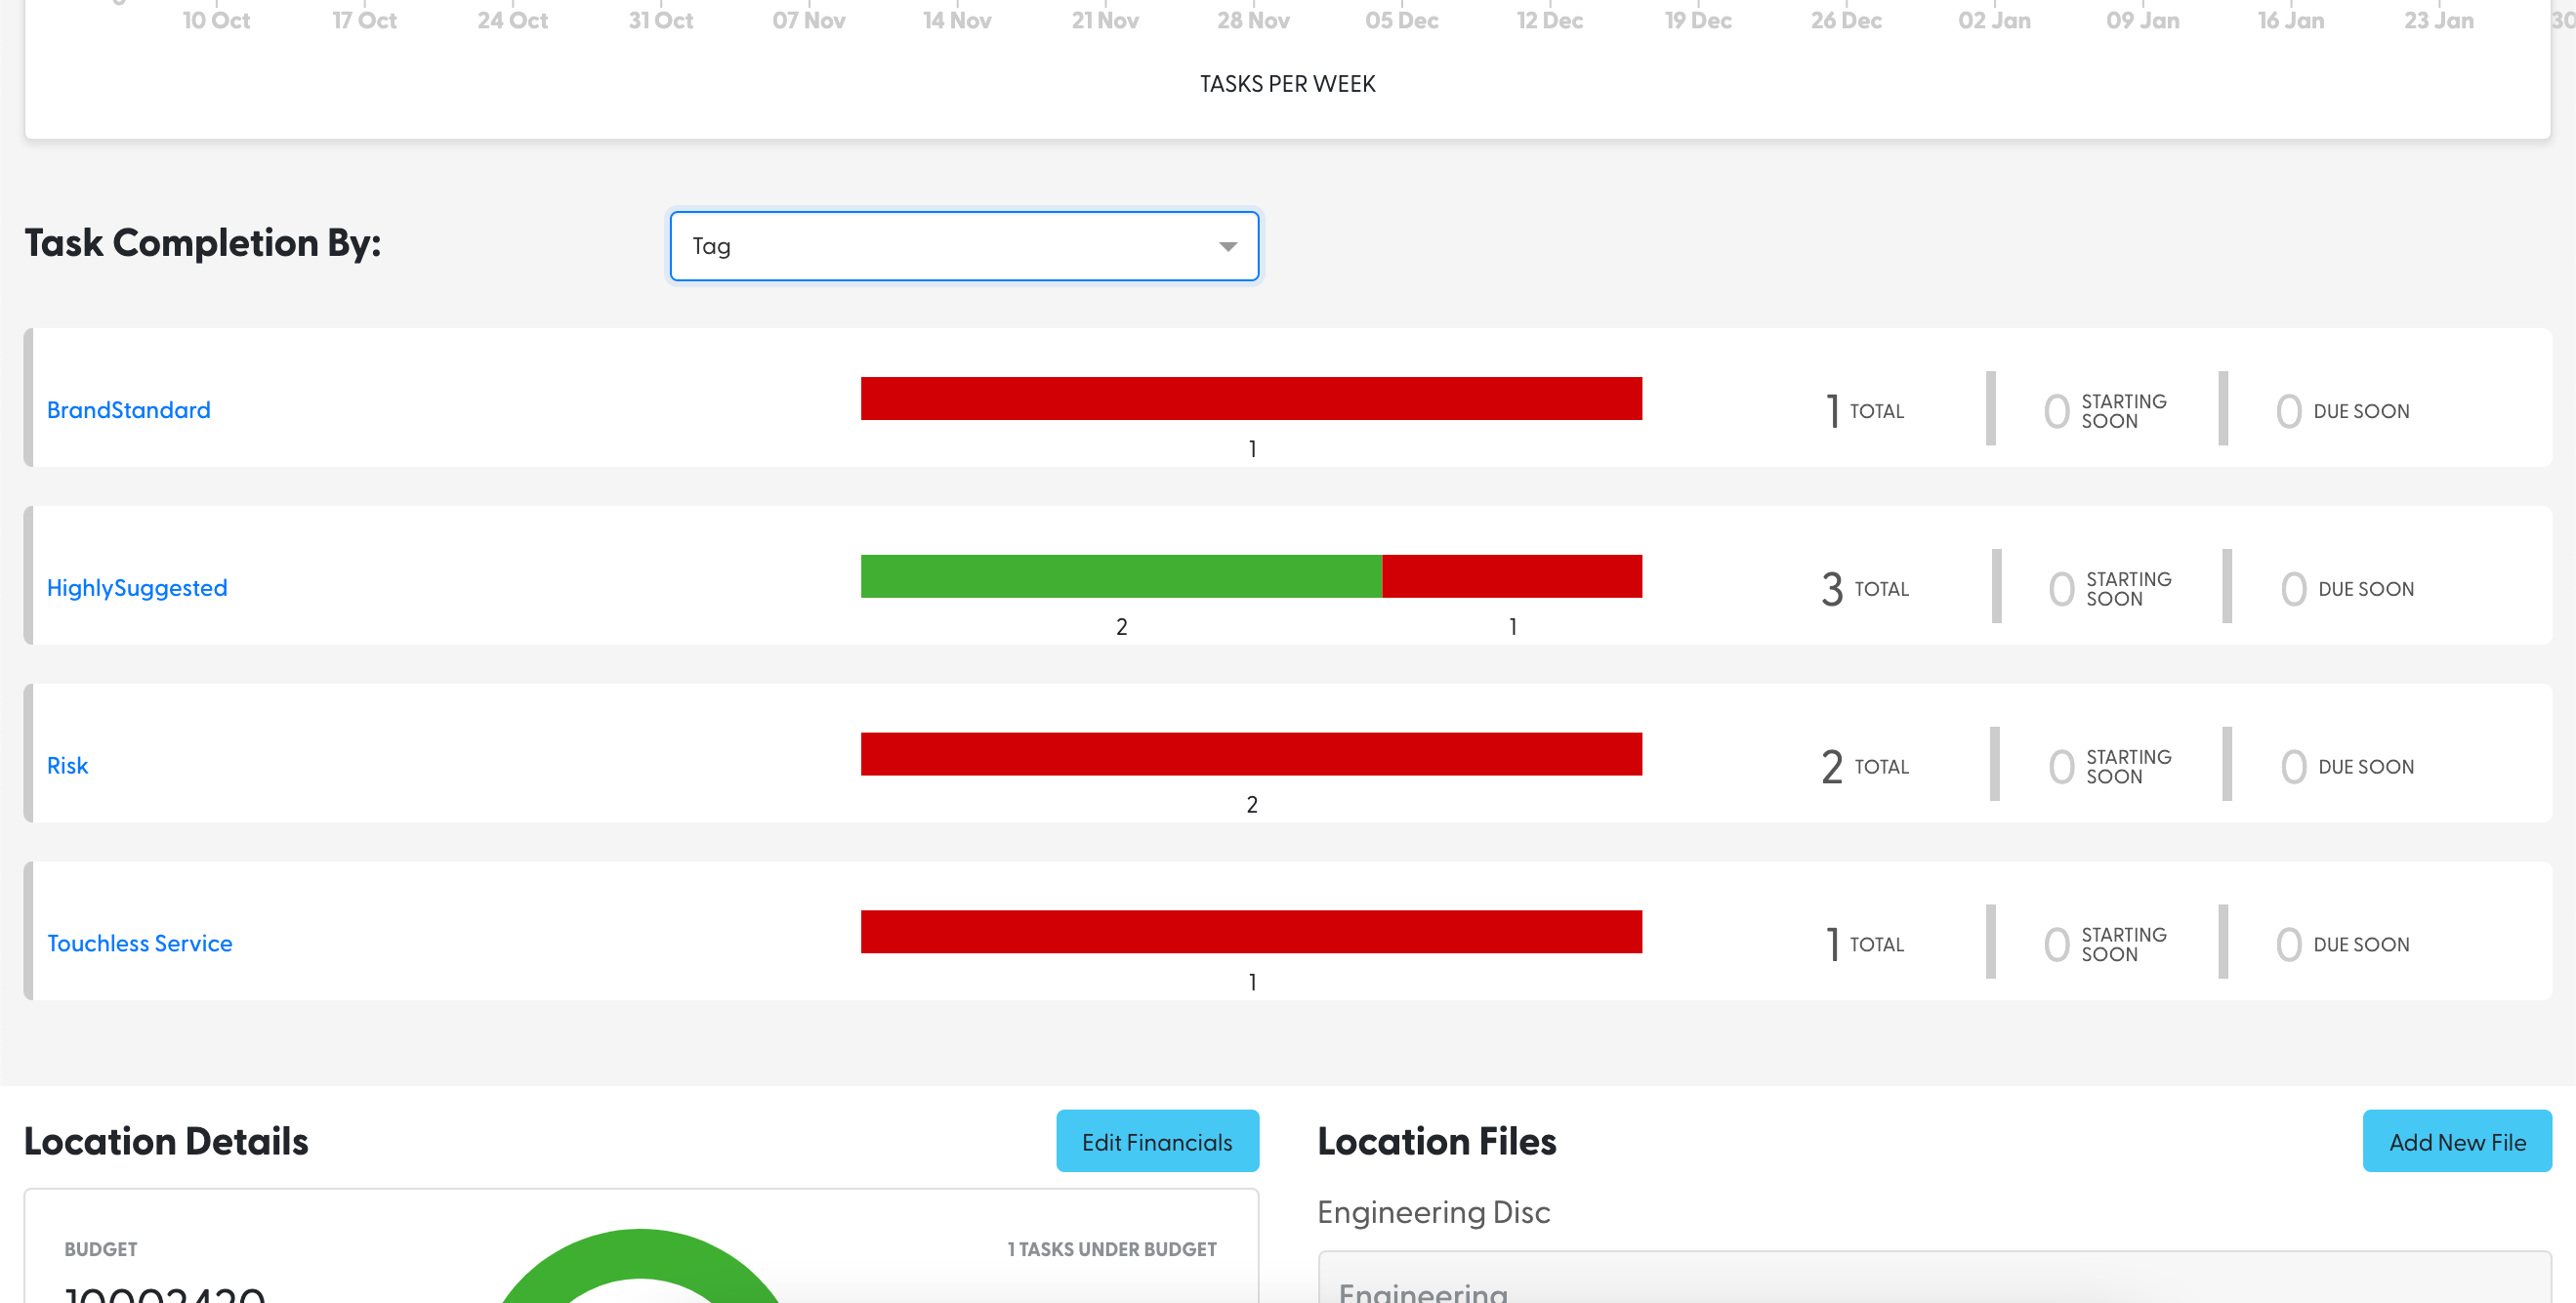Open the Task Completion By Tag dropdown
Screen dimensions: 2576x1303
point(964,246)
